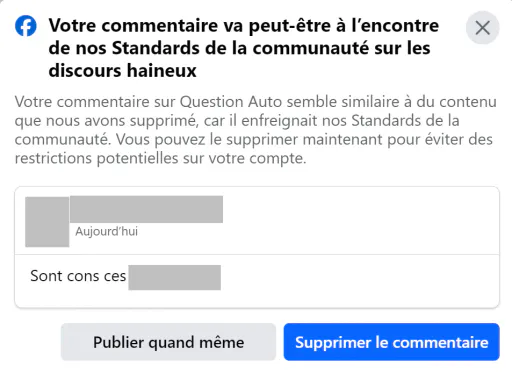This screenshot has height=372, width=512.
Task: Click the Supprimer le commentaire button
Action: tap(391, 342)
